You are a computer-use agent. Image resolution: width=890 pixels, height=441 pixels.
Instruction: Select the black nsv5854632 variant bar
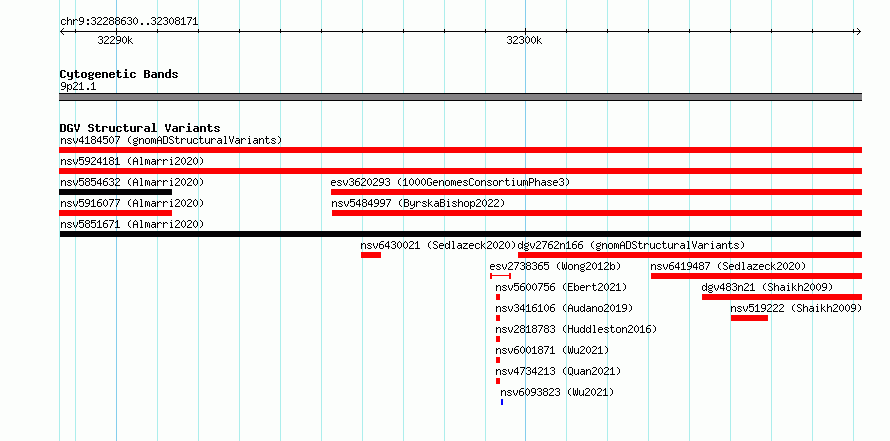(x=115, y=192)
